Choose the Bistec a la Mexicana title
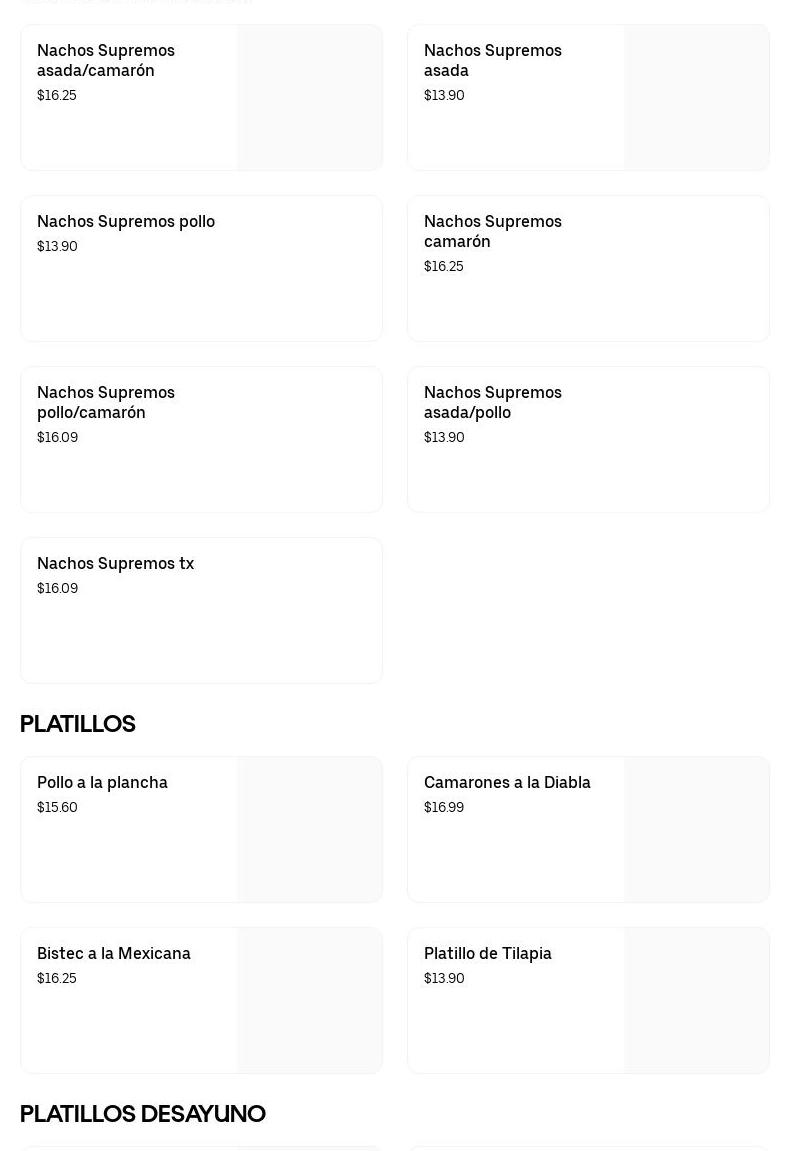The height and width of the screenshot is (1151, 804). (x=114, y=954)
